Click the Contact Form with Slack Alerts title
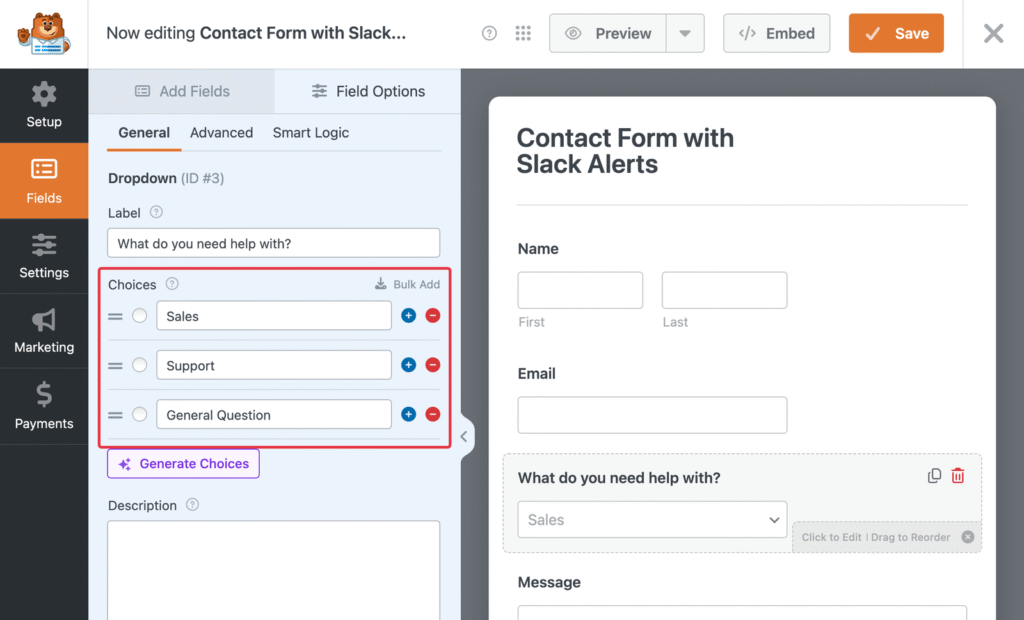The image size is (1024, 620). (x=625, y=151)
